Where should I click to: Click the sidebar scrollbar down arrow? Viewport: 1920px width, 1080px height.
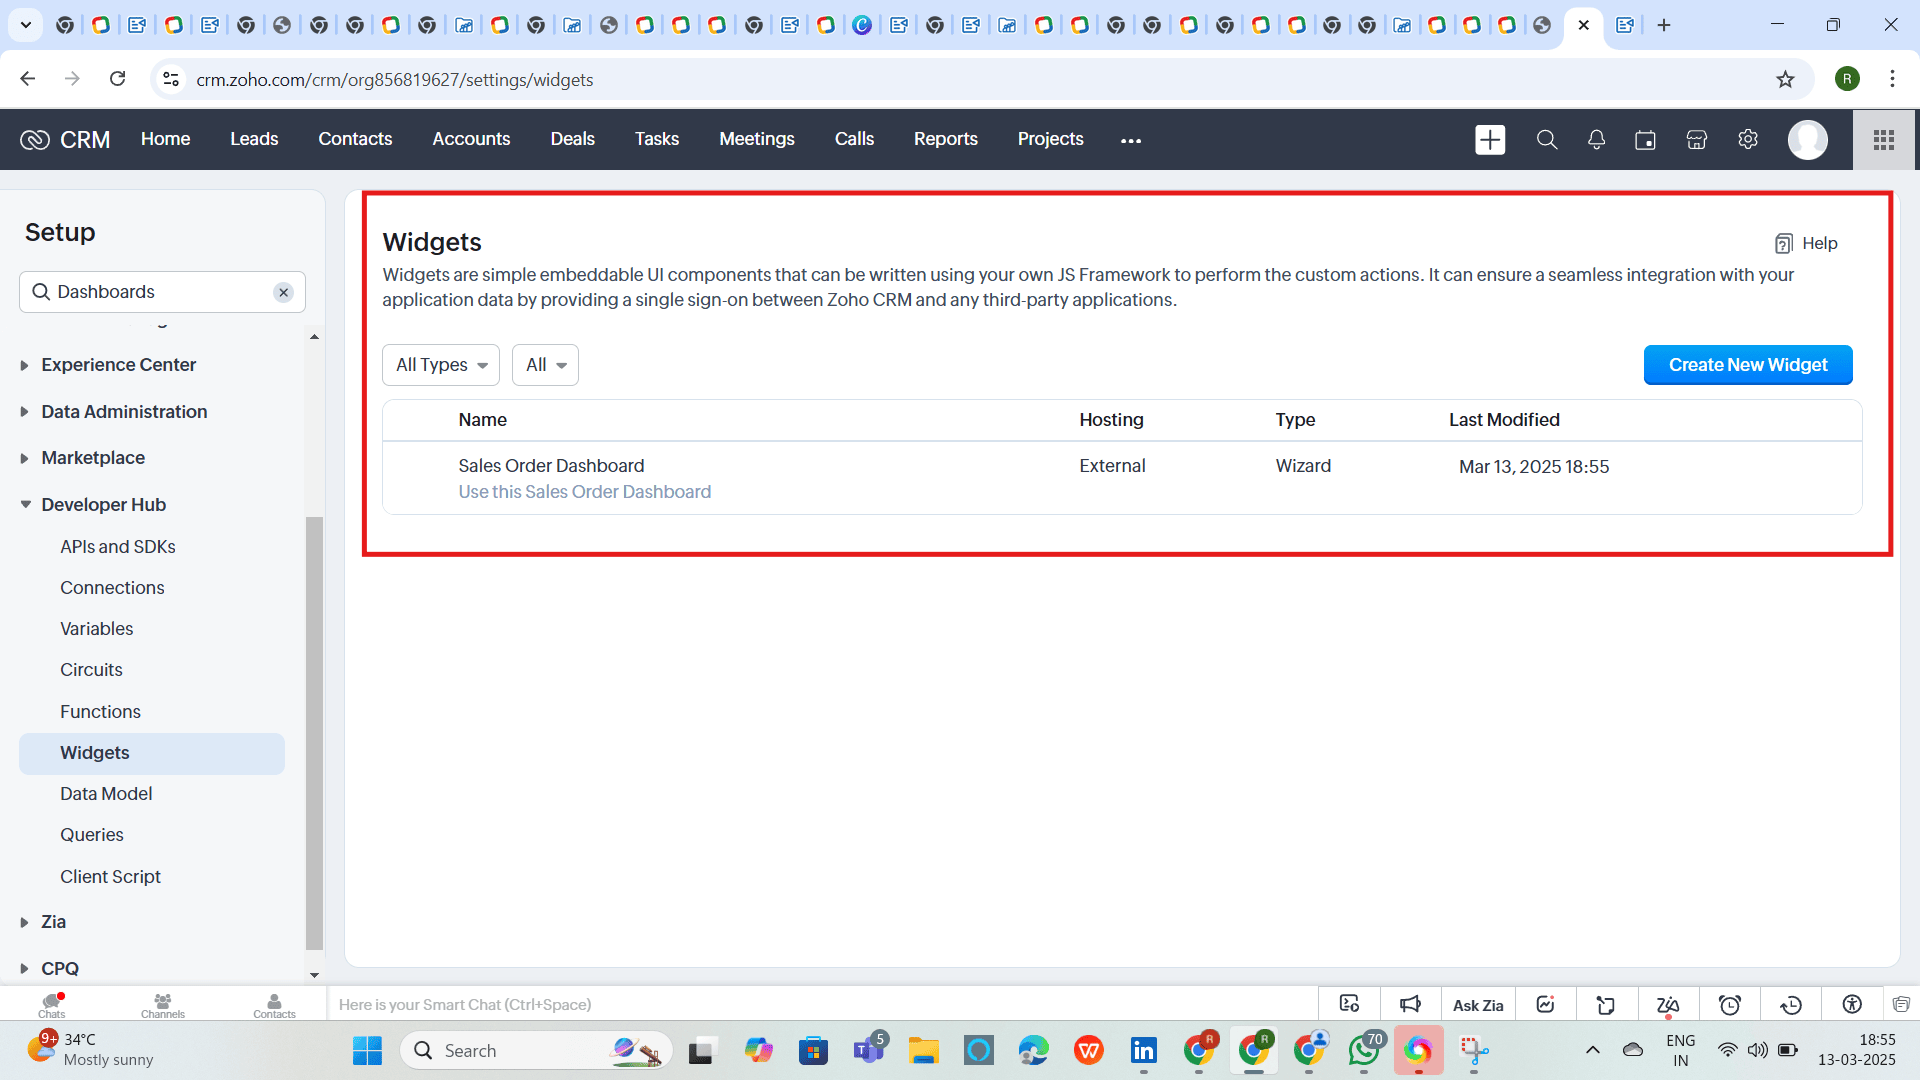point(314,975)
